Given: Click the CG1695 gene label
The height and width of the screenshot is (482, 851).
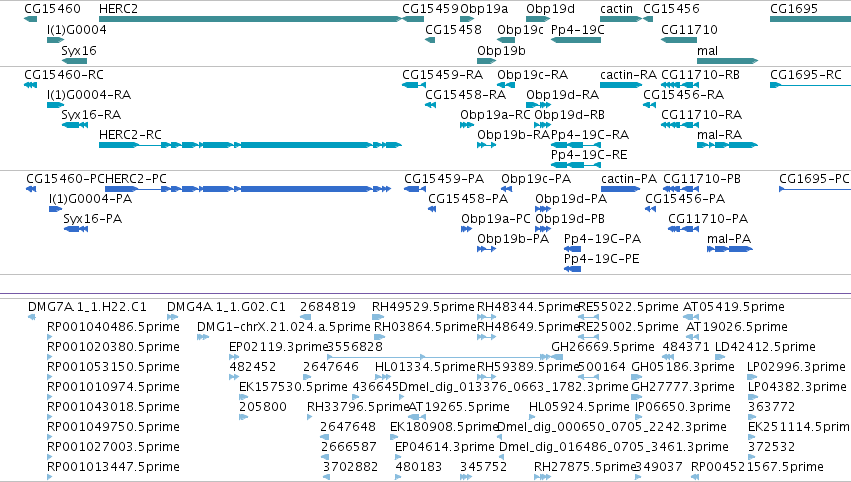Looking at the screenshot, I should [794, 9].
